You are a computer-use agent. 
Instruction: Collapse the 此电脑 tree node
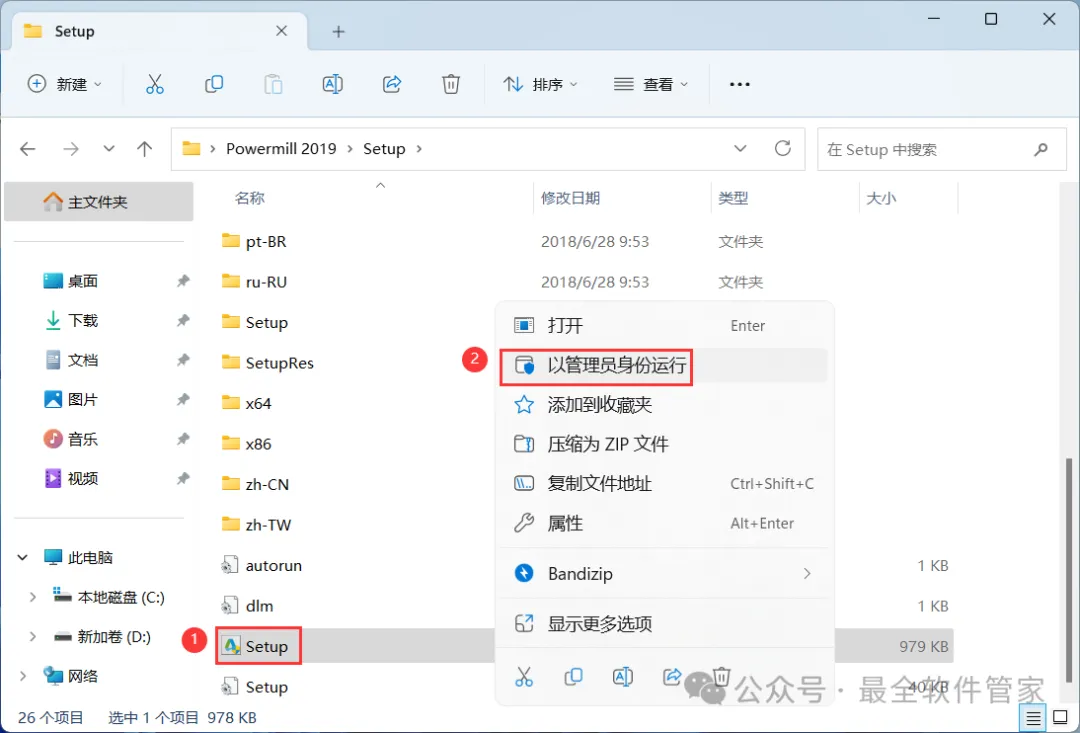click(23, 557)
